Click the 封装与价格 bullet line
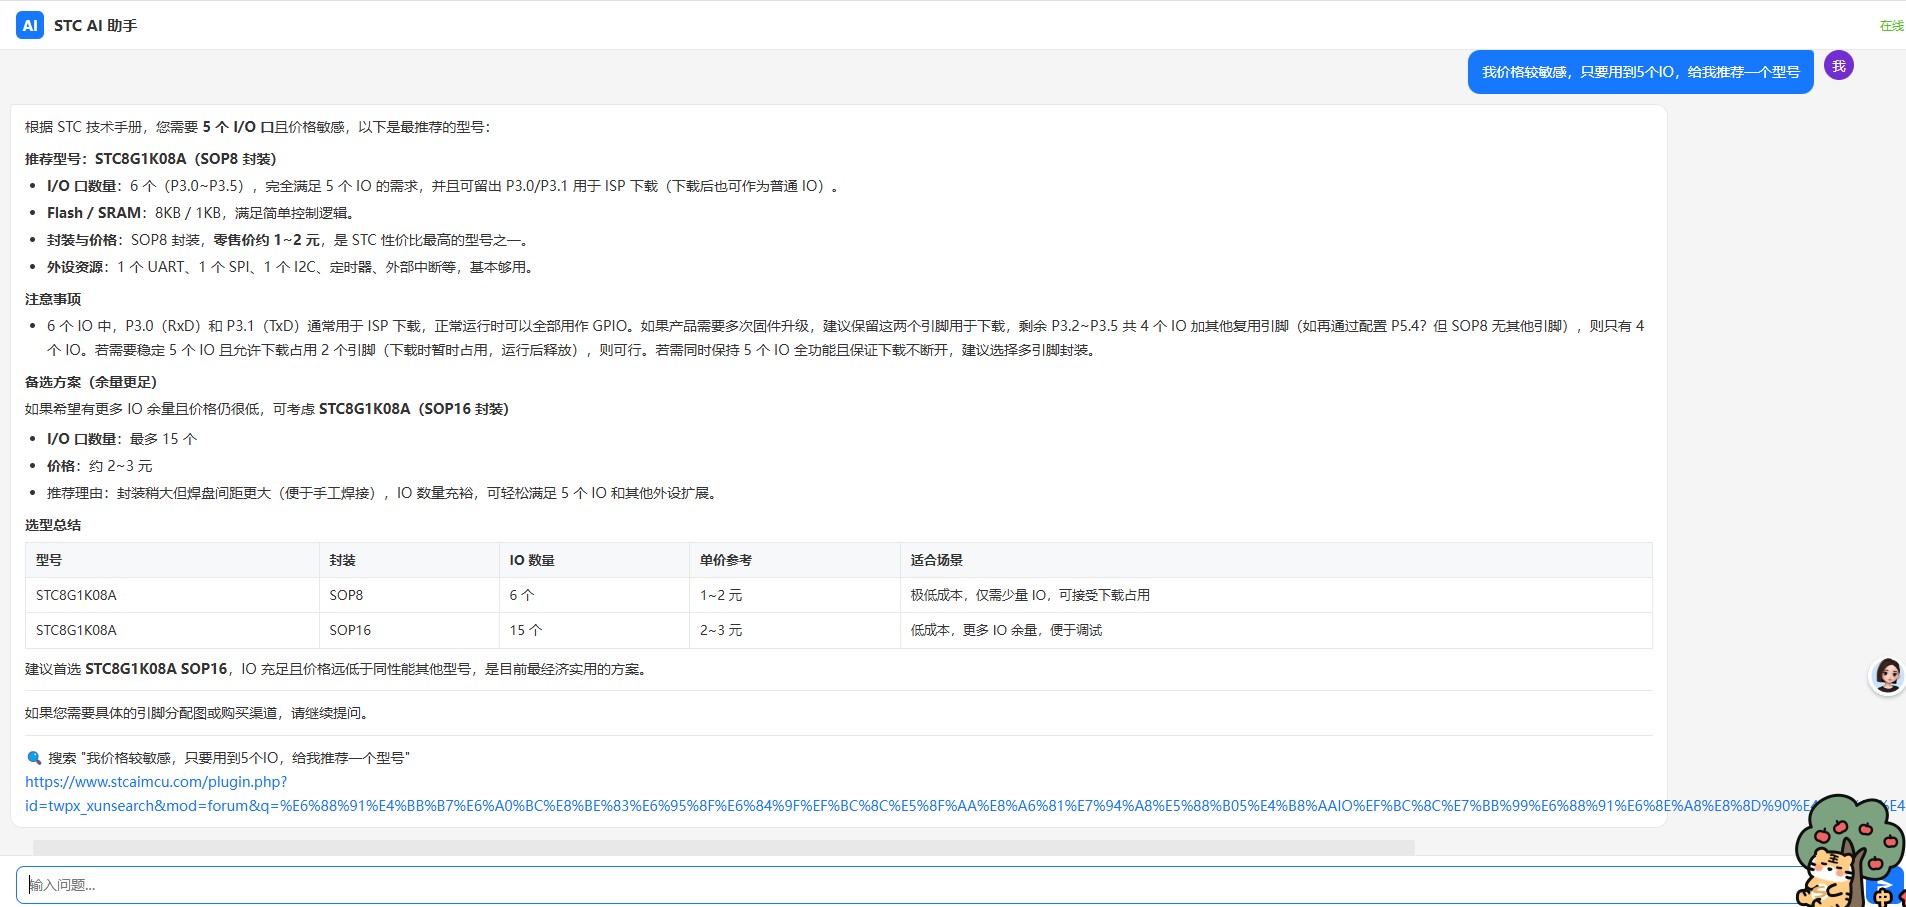Image resolution: width=1906 pixels, height=907 pixels. (290, 240)
